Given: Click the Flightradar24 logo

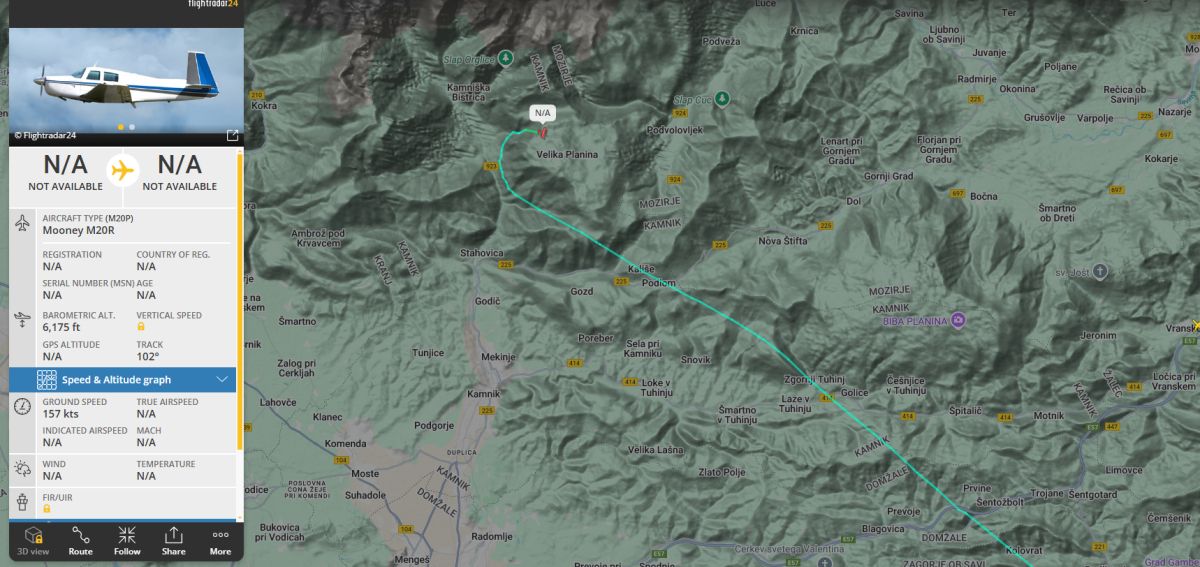Looking at the screenshot, I should [x=213, y=4].
